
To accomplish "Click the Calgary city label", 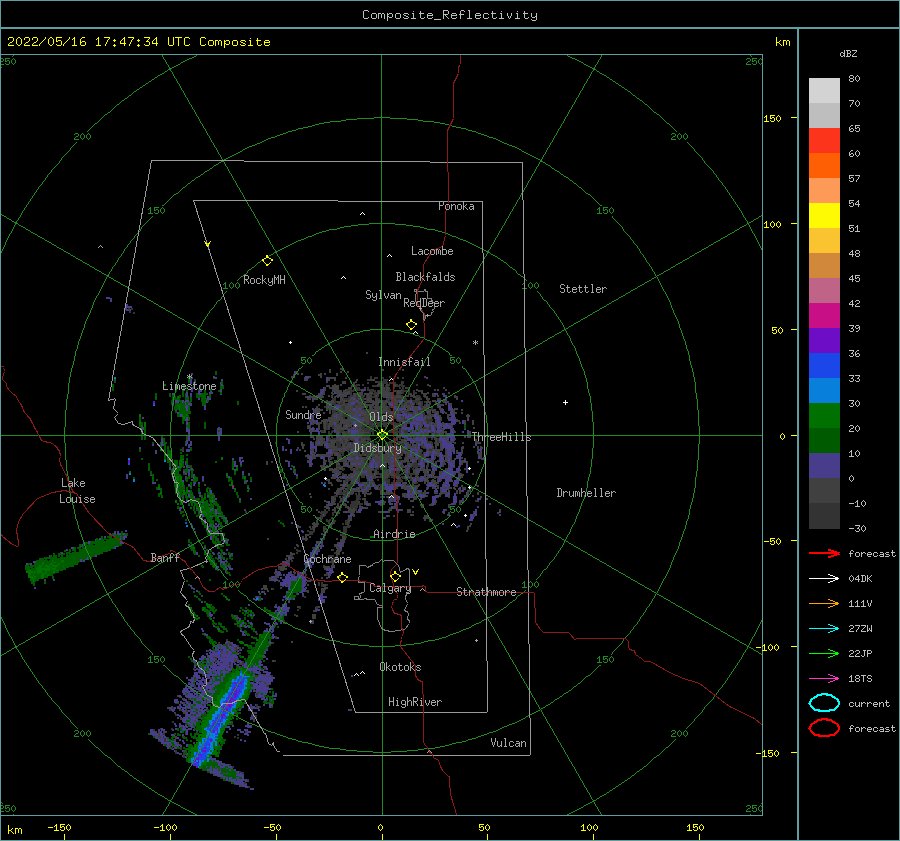I will click(390, 588).
